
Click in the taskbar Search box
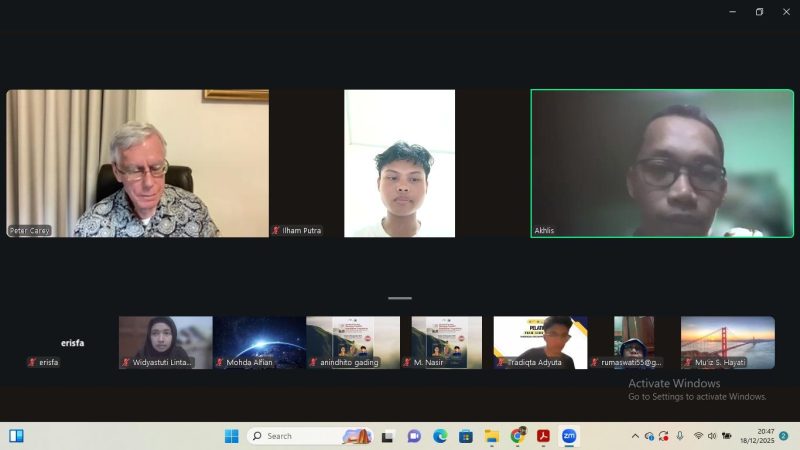(300, 436)
